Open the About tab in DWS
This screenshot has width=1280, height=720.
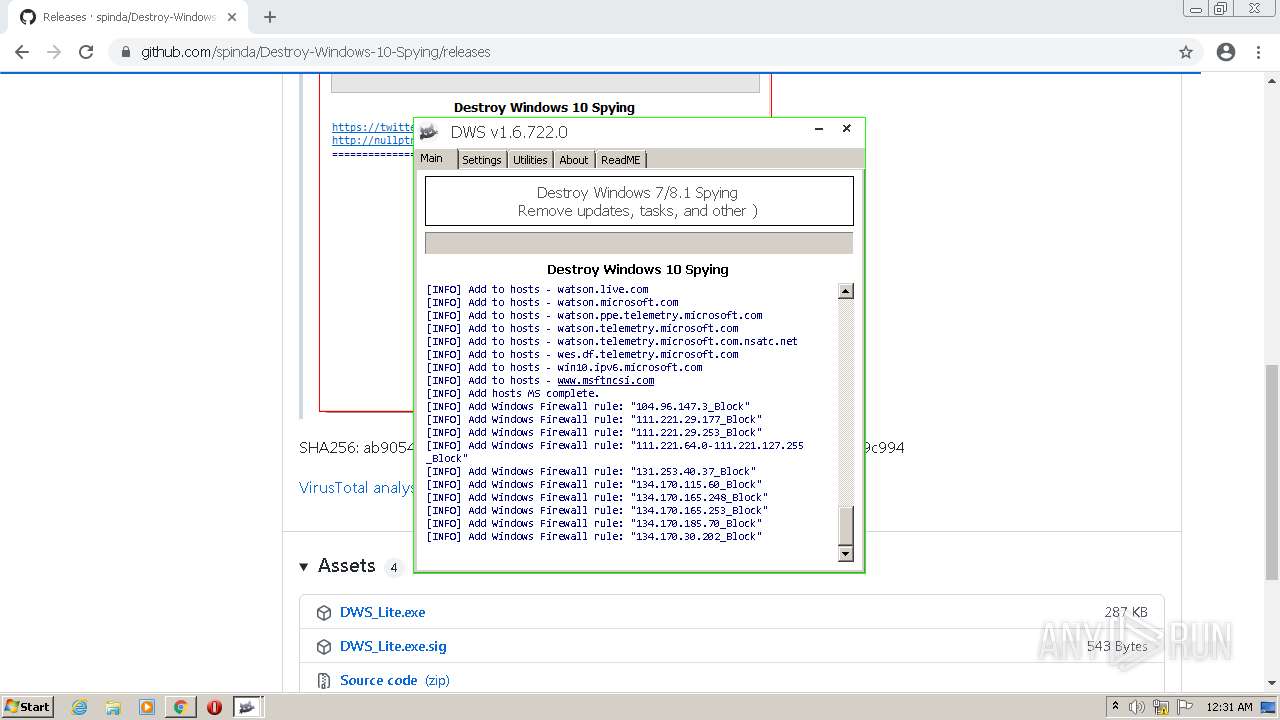point(574,160)
